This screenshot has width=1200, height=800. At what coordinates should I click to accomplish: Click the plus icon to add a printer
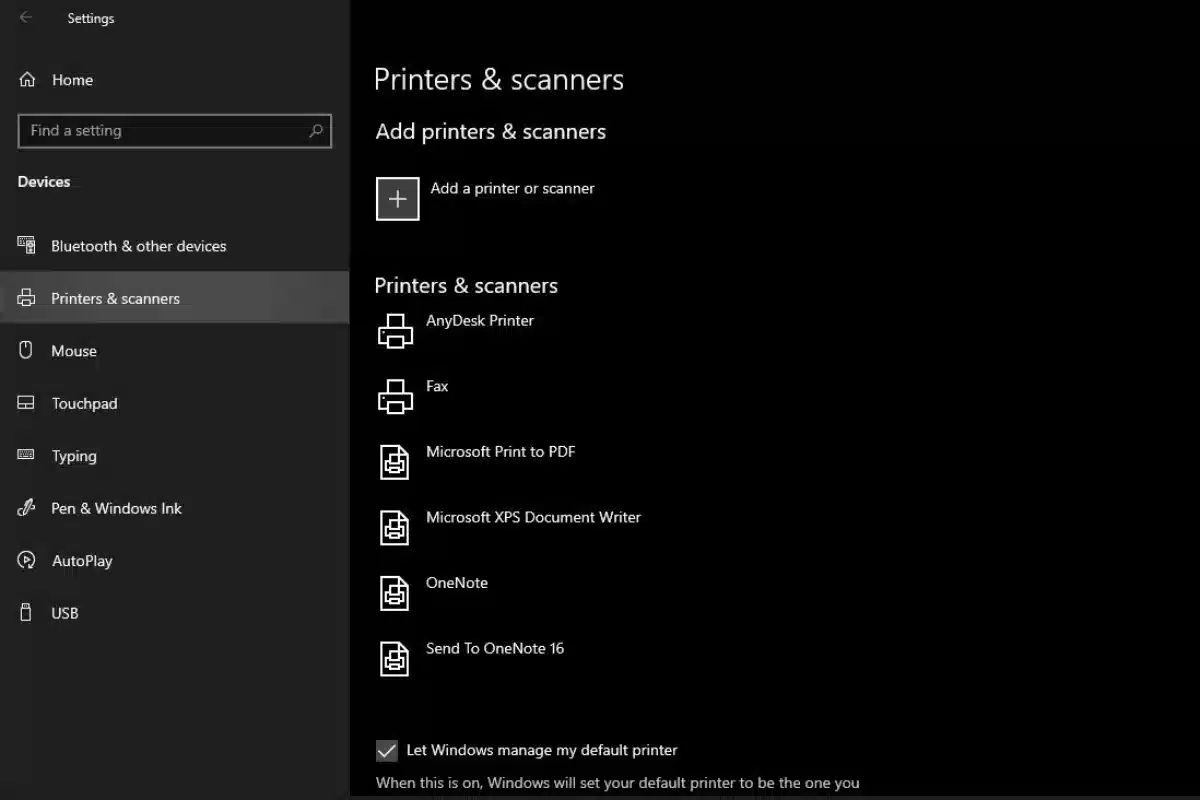pyautogui.click(x=397, y=198)
